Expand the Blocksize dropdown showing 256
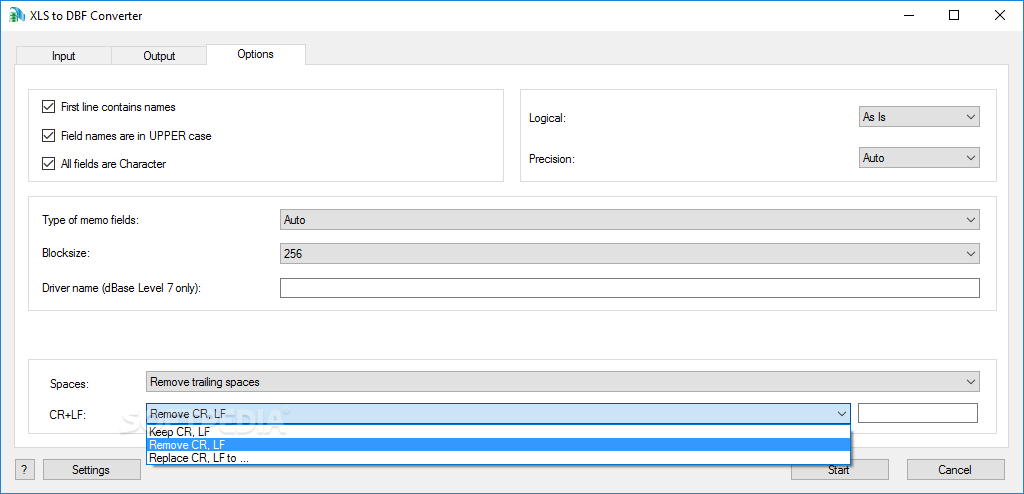Viewport: 1024px width, 494px height. pos(630,254)
